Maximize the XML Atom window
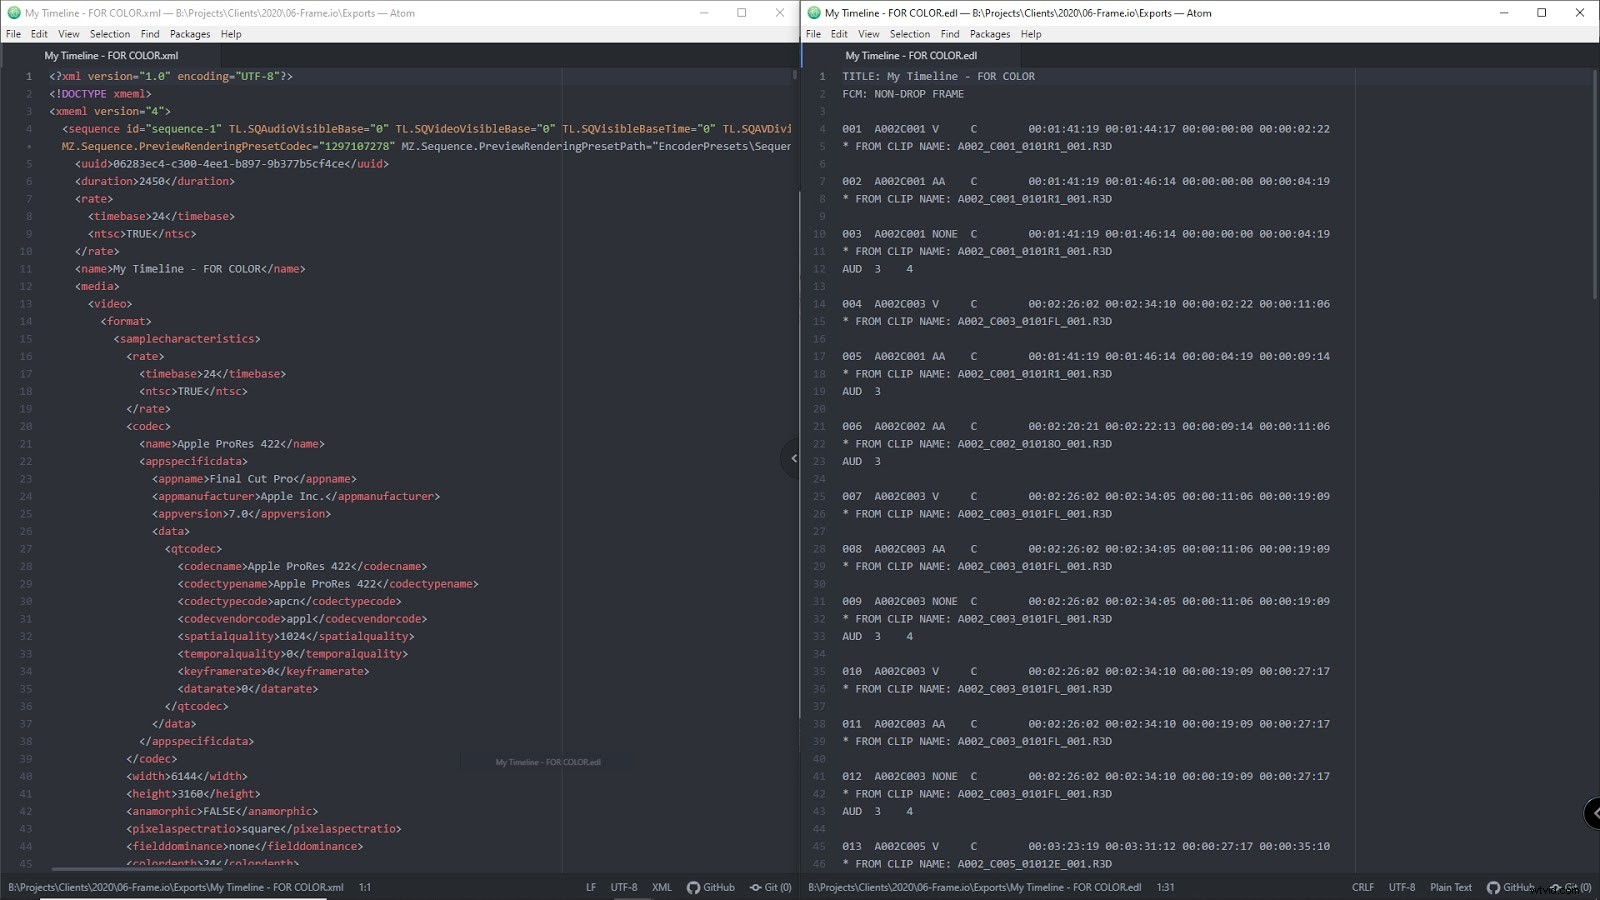The image size is (1600, 900). click(x=741, y=13)
